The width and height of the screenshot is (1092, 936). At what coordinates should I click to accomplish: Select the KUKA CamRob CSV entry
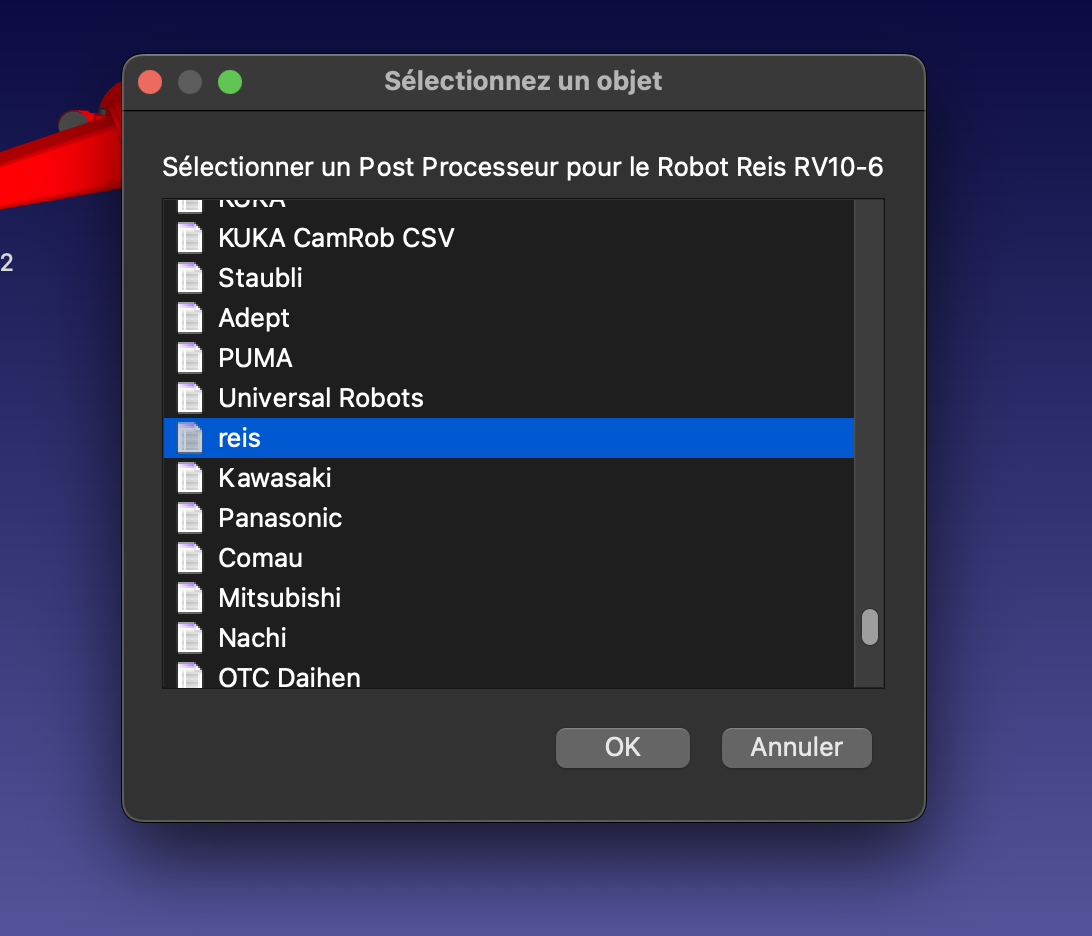(x=336, y=238)
